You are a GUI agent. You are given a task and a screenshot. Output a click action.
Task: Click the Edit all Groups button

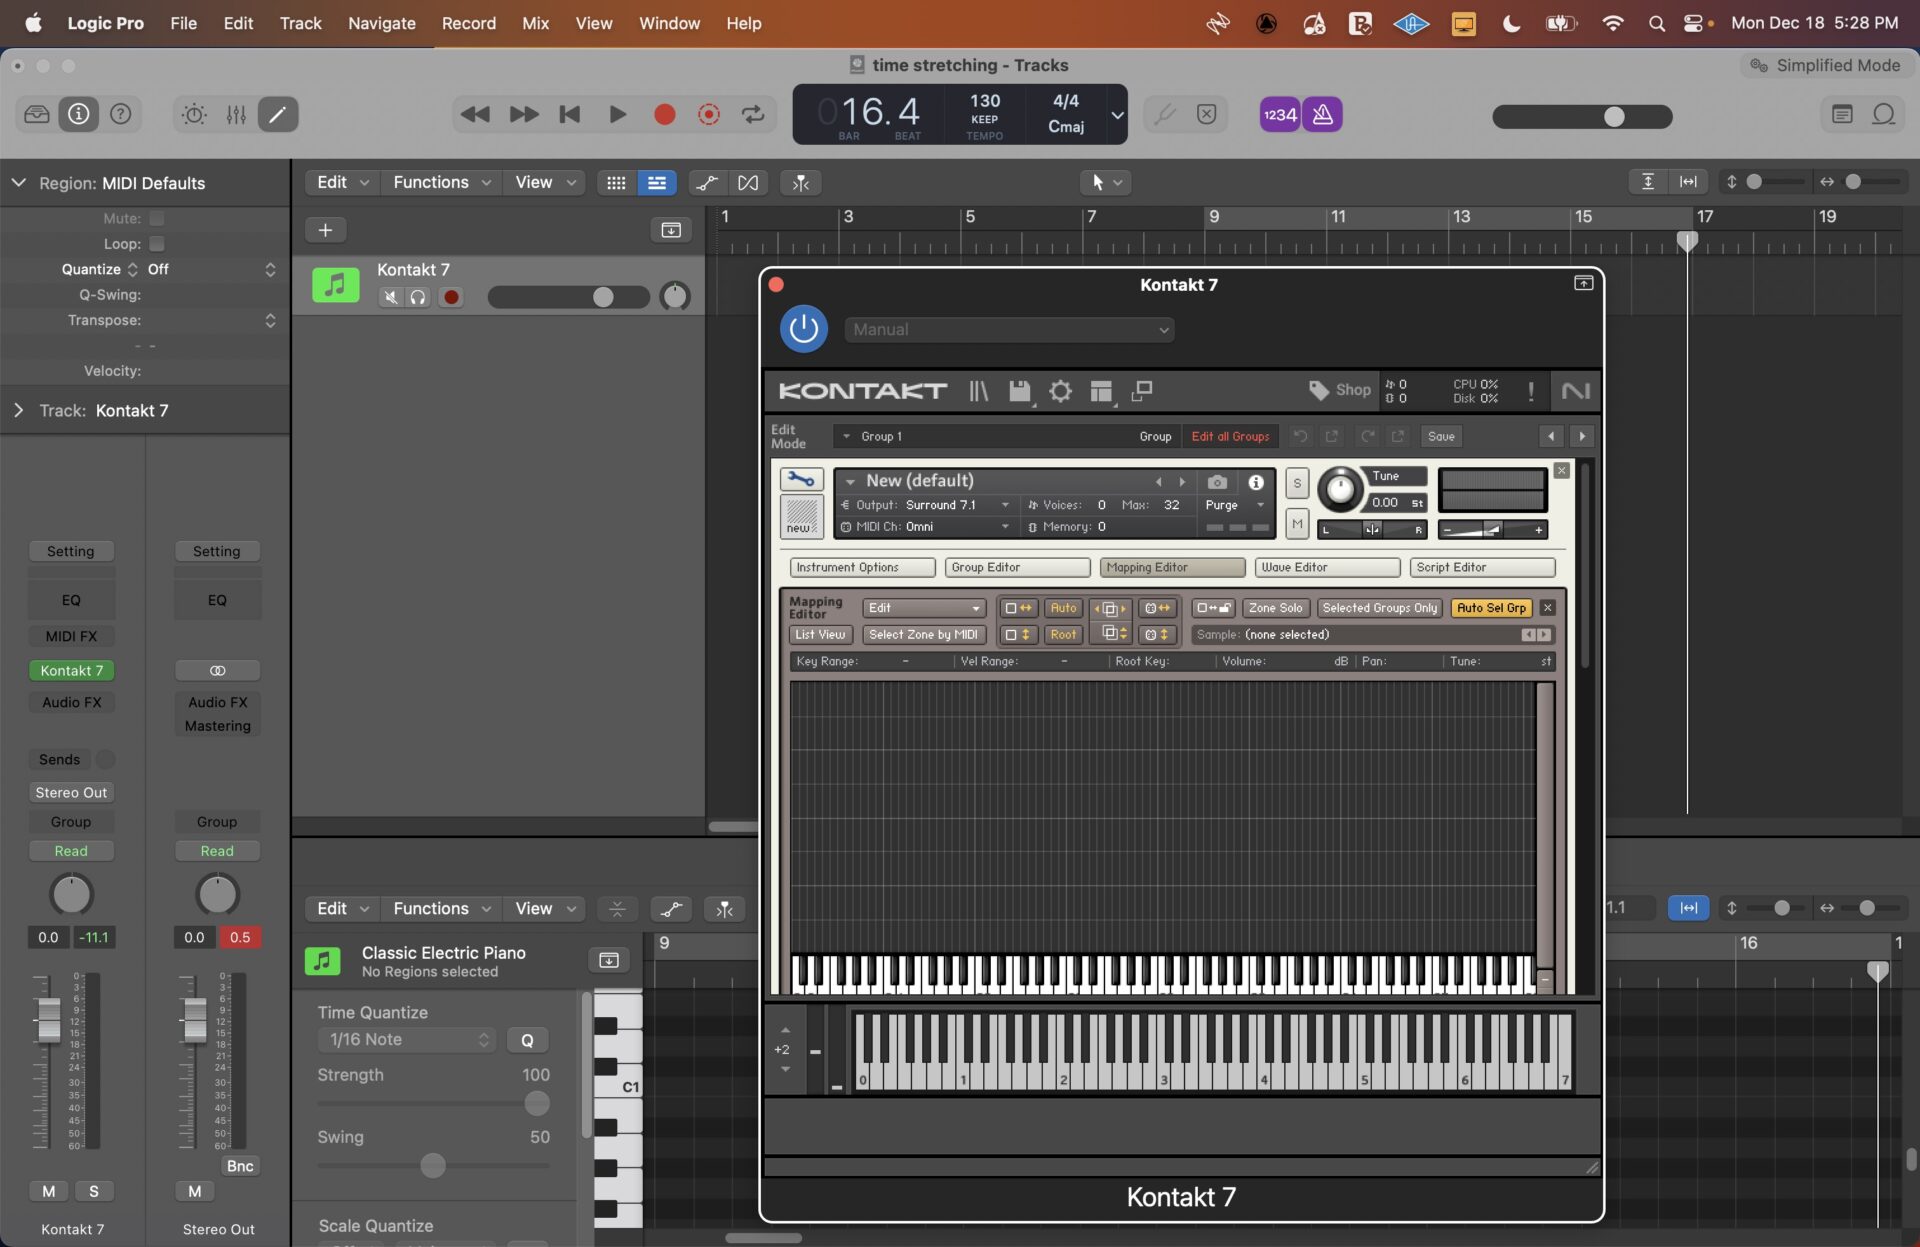[1230, 436]
